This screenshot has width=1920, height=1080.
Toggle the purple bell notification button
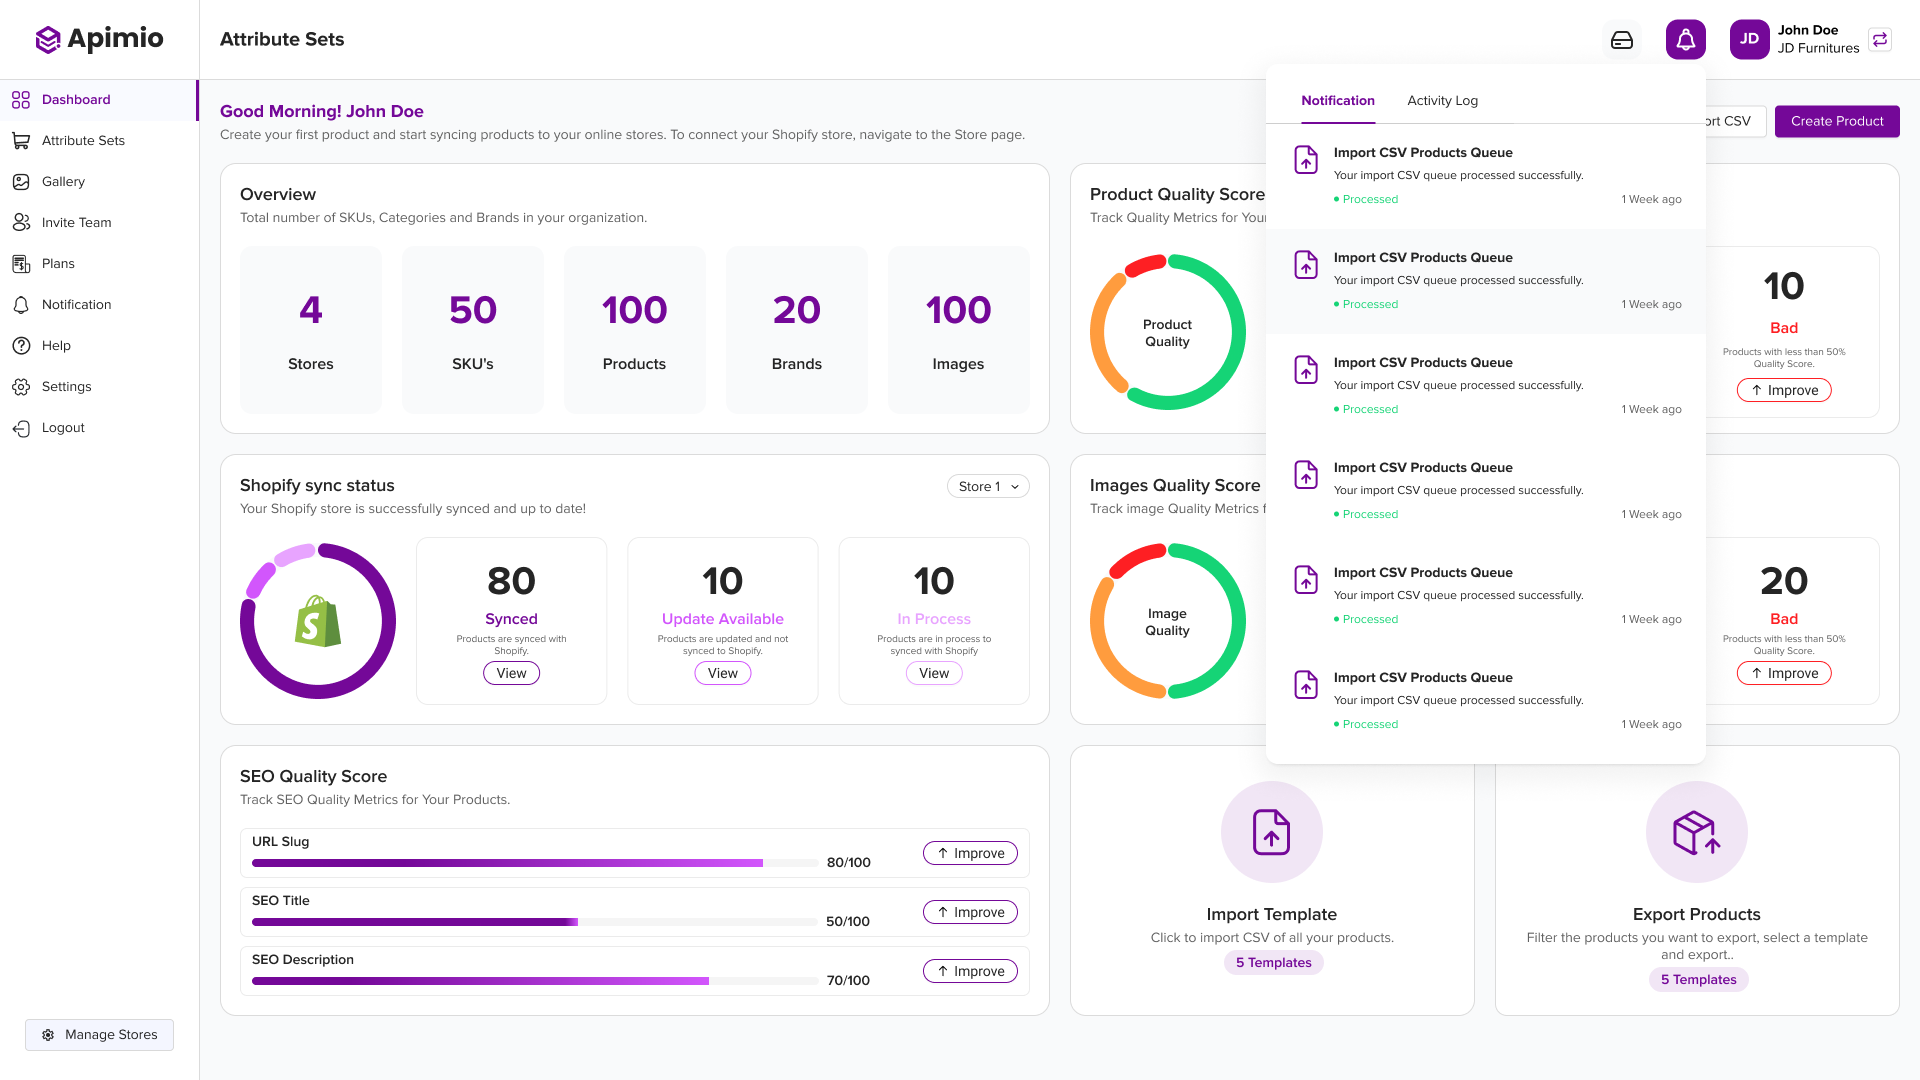click(x=1686, y=40)
